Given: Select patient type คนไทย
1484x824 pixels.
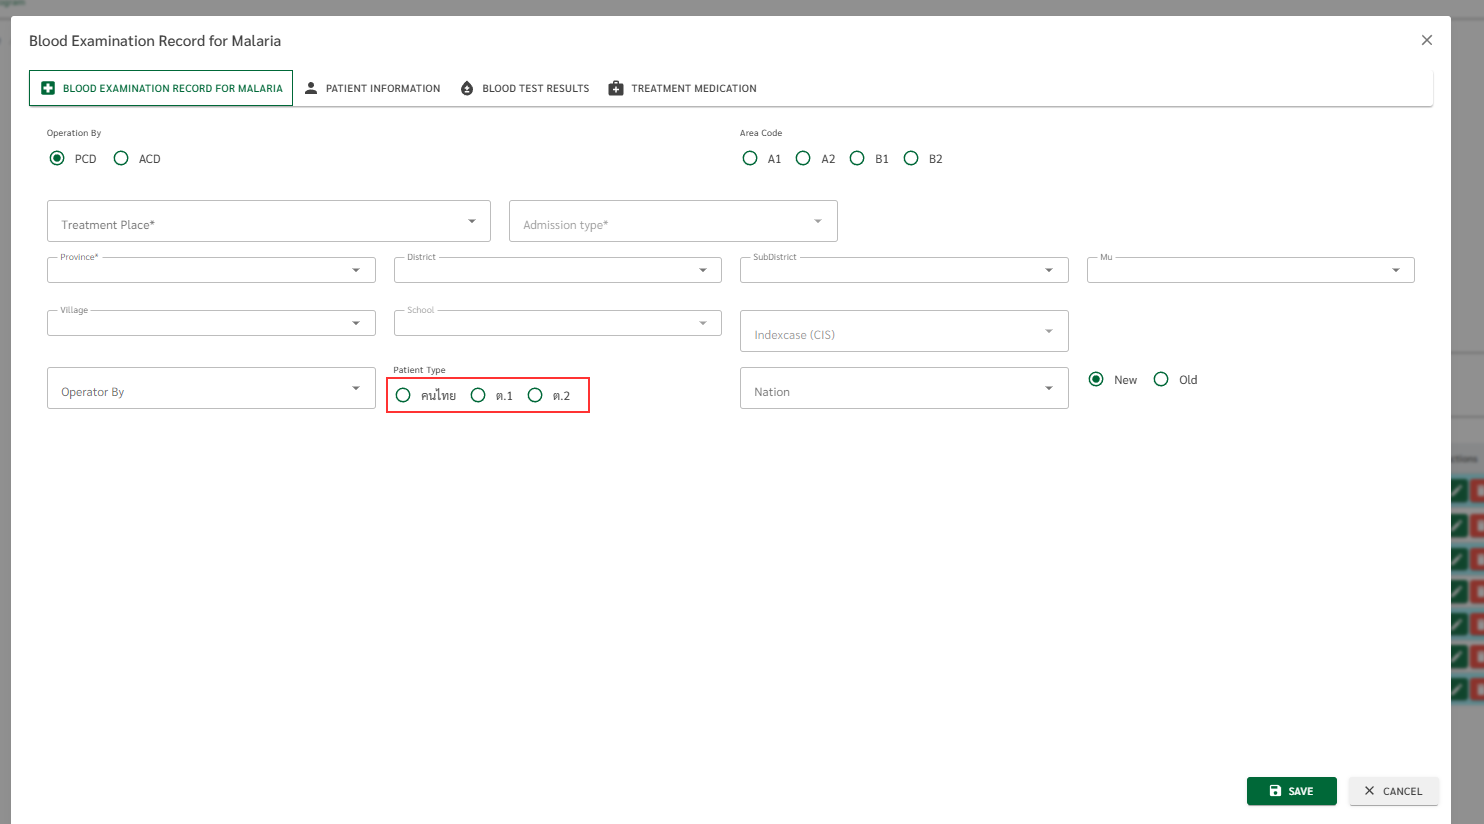Looking at the screenshot, I should tap(403, 395).
